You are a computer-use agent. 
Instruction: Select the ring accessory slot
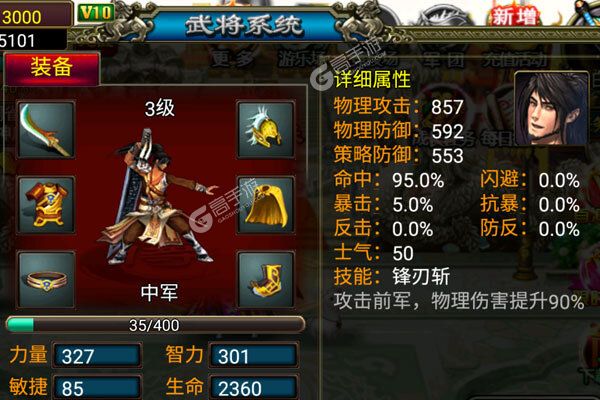[46, 280]
